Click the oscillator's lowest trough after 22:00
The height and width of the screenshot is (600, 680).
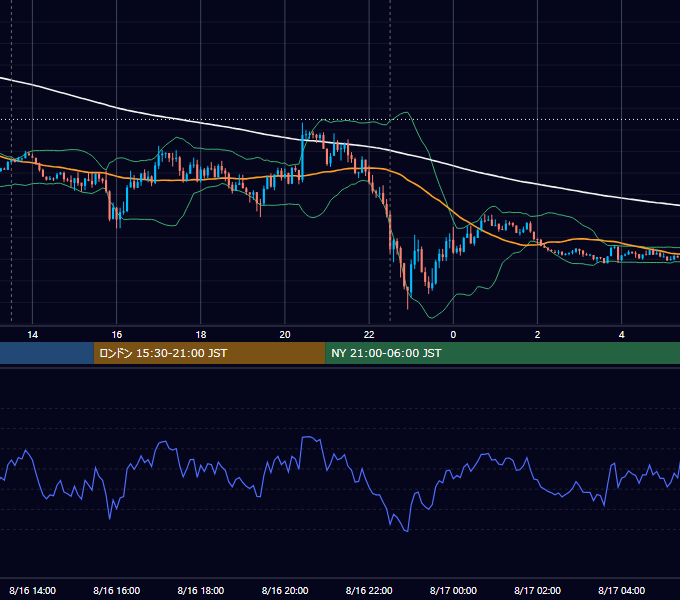[407, 530]
